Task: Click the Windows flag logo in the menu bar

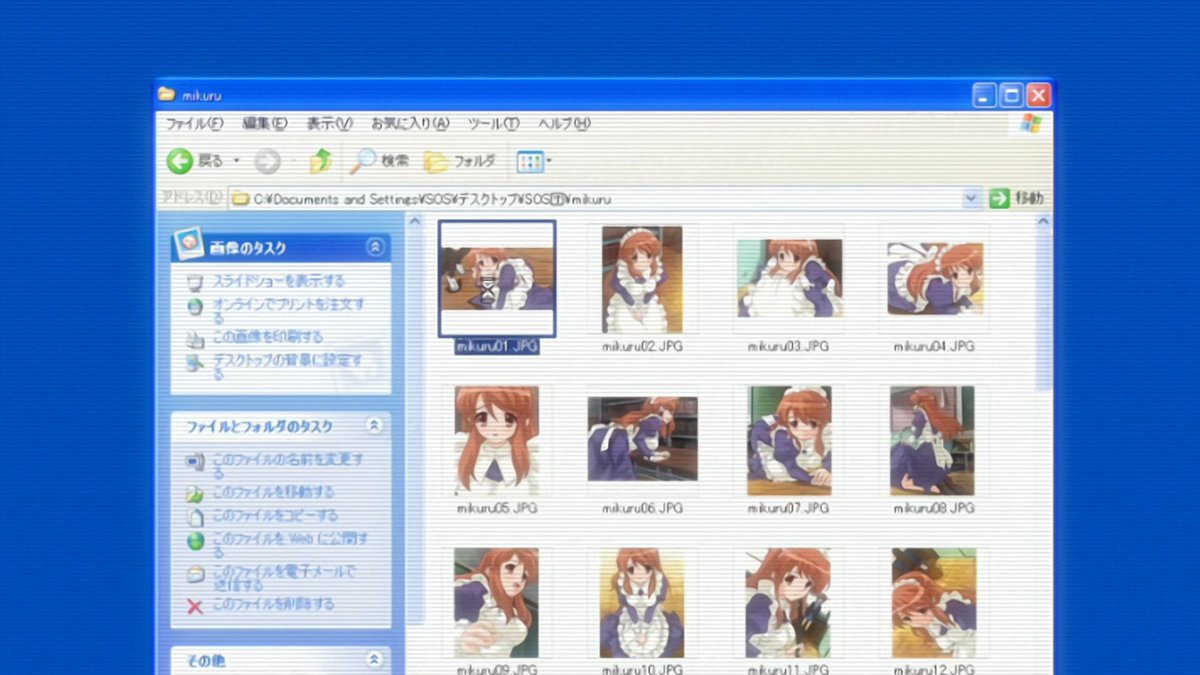Action: click(x=1031, y=123)
